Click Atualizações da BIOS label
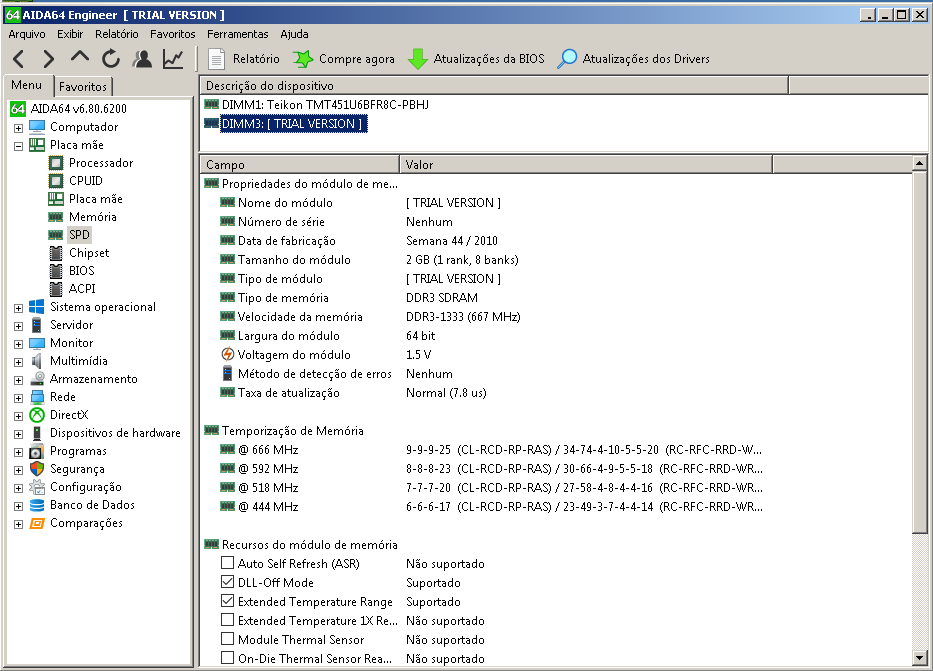 pyautogui.click(x=489, y=59)
